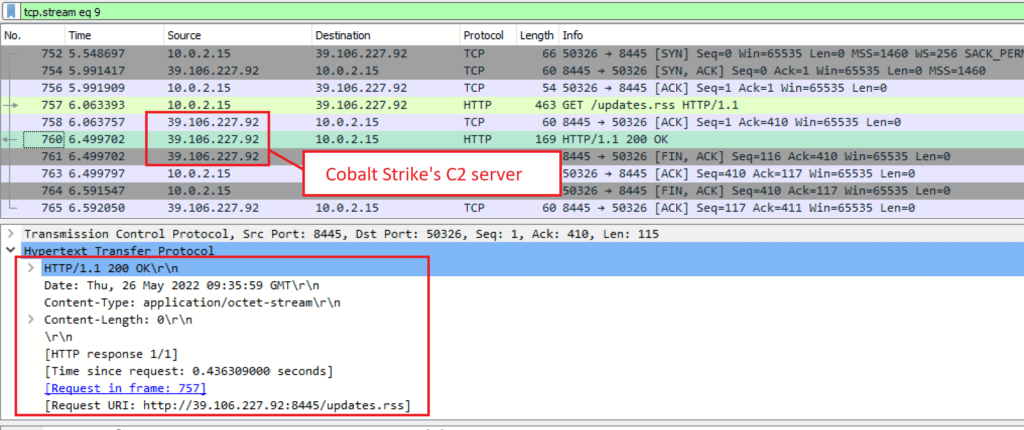Click source 39.106.227.92 in packet 765

click(213, 208)
